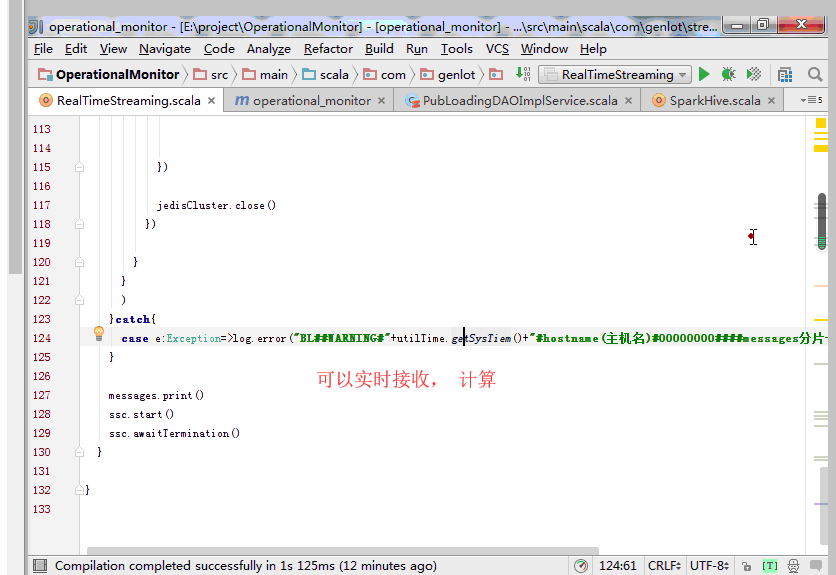
Task: Open the Refactor menu
Action: coord(328,48)
